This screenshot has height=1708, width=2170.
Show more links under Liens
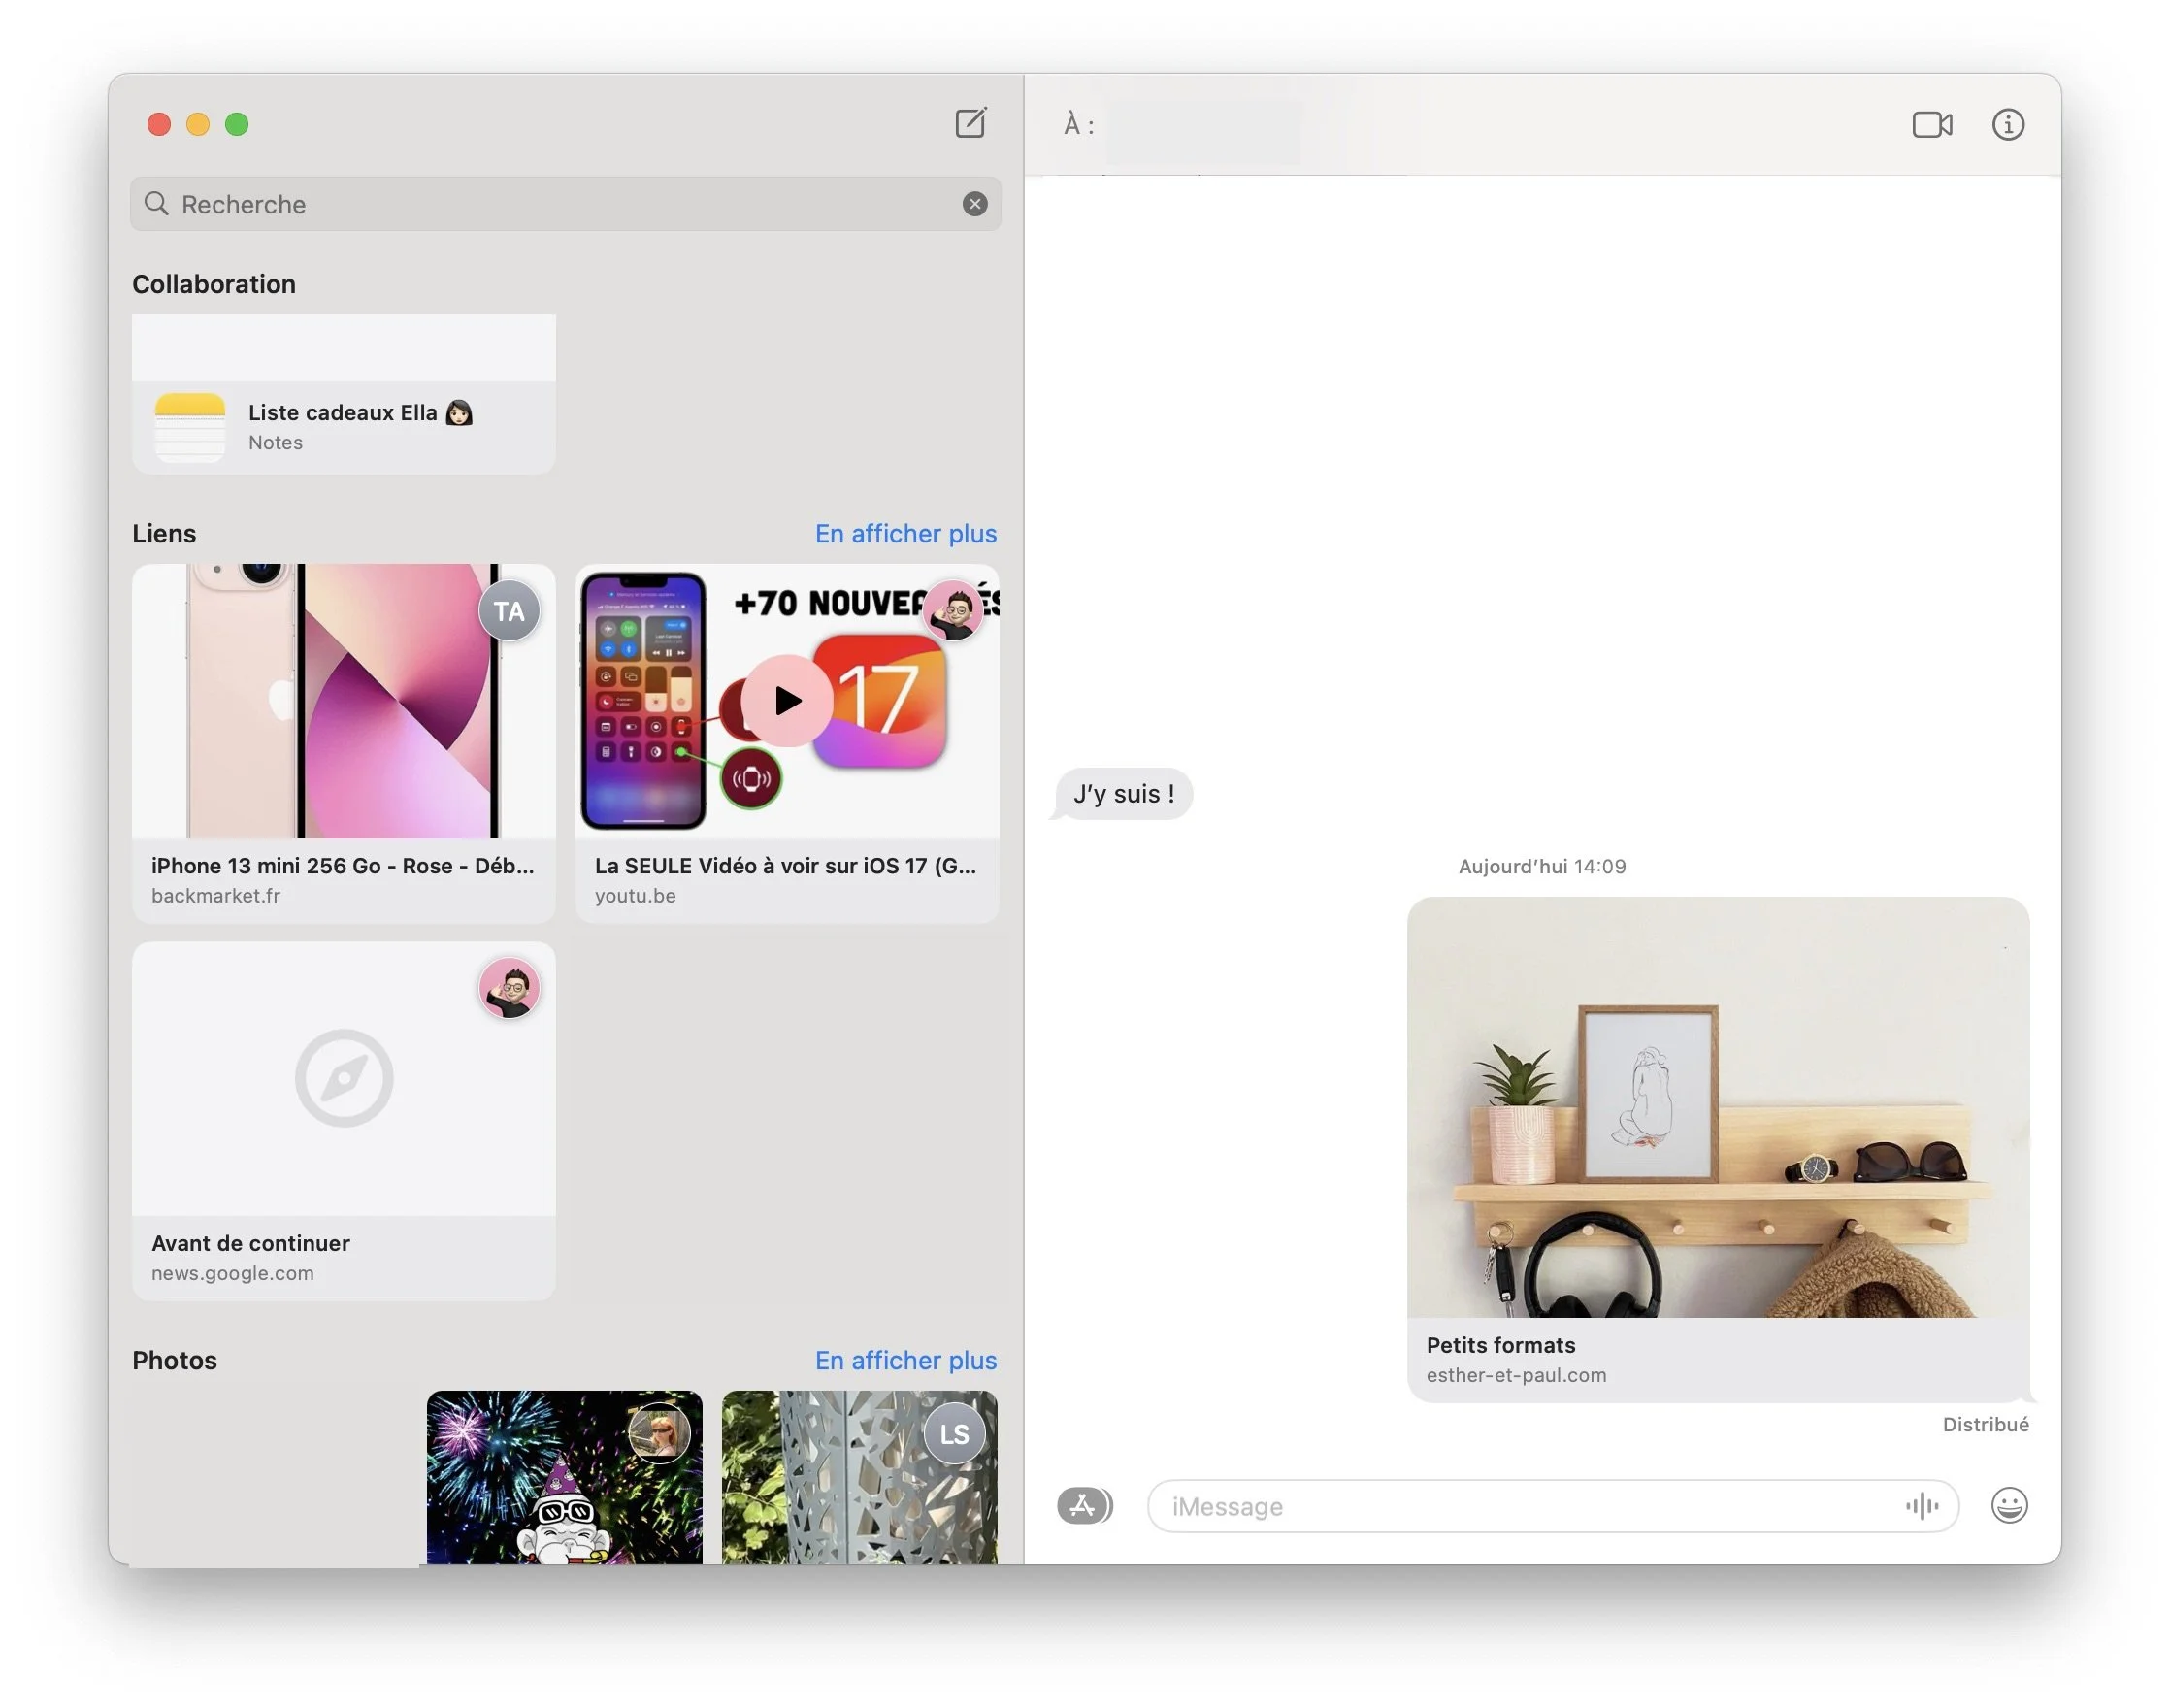click(905, 533)
